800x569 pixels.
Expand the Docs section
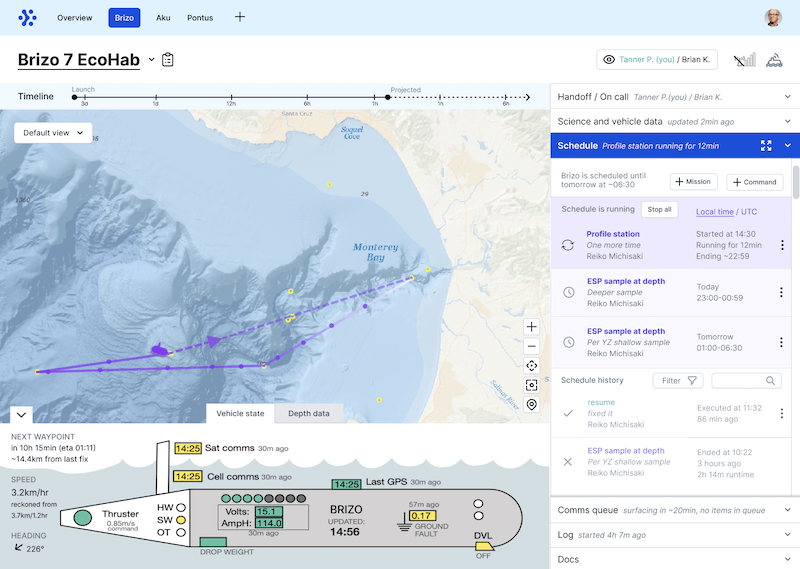pyautogui.click(x=787, y=559)
